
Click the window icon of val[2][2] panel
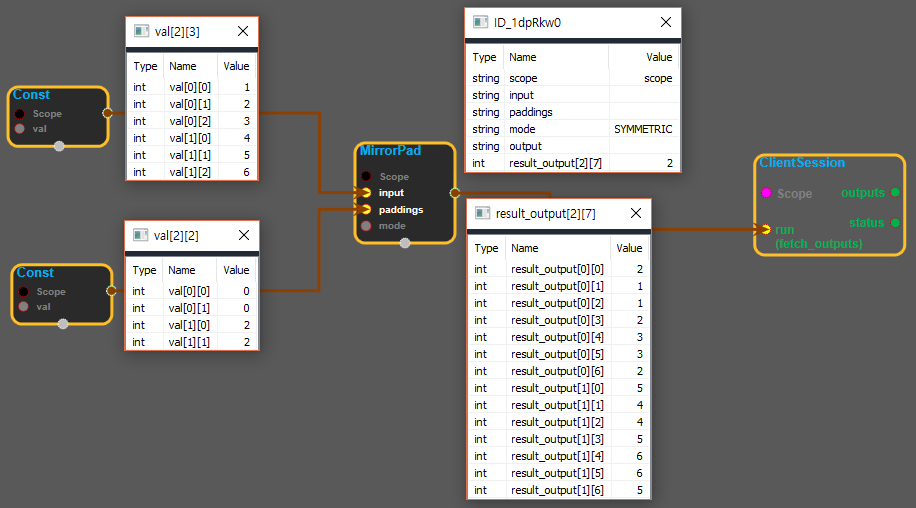141,235
